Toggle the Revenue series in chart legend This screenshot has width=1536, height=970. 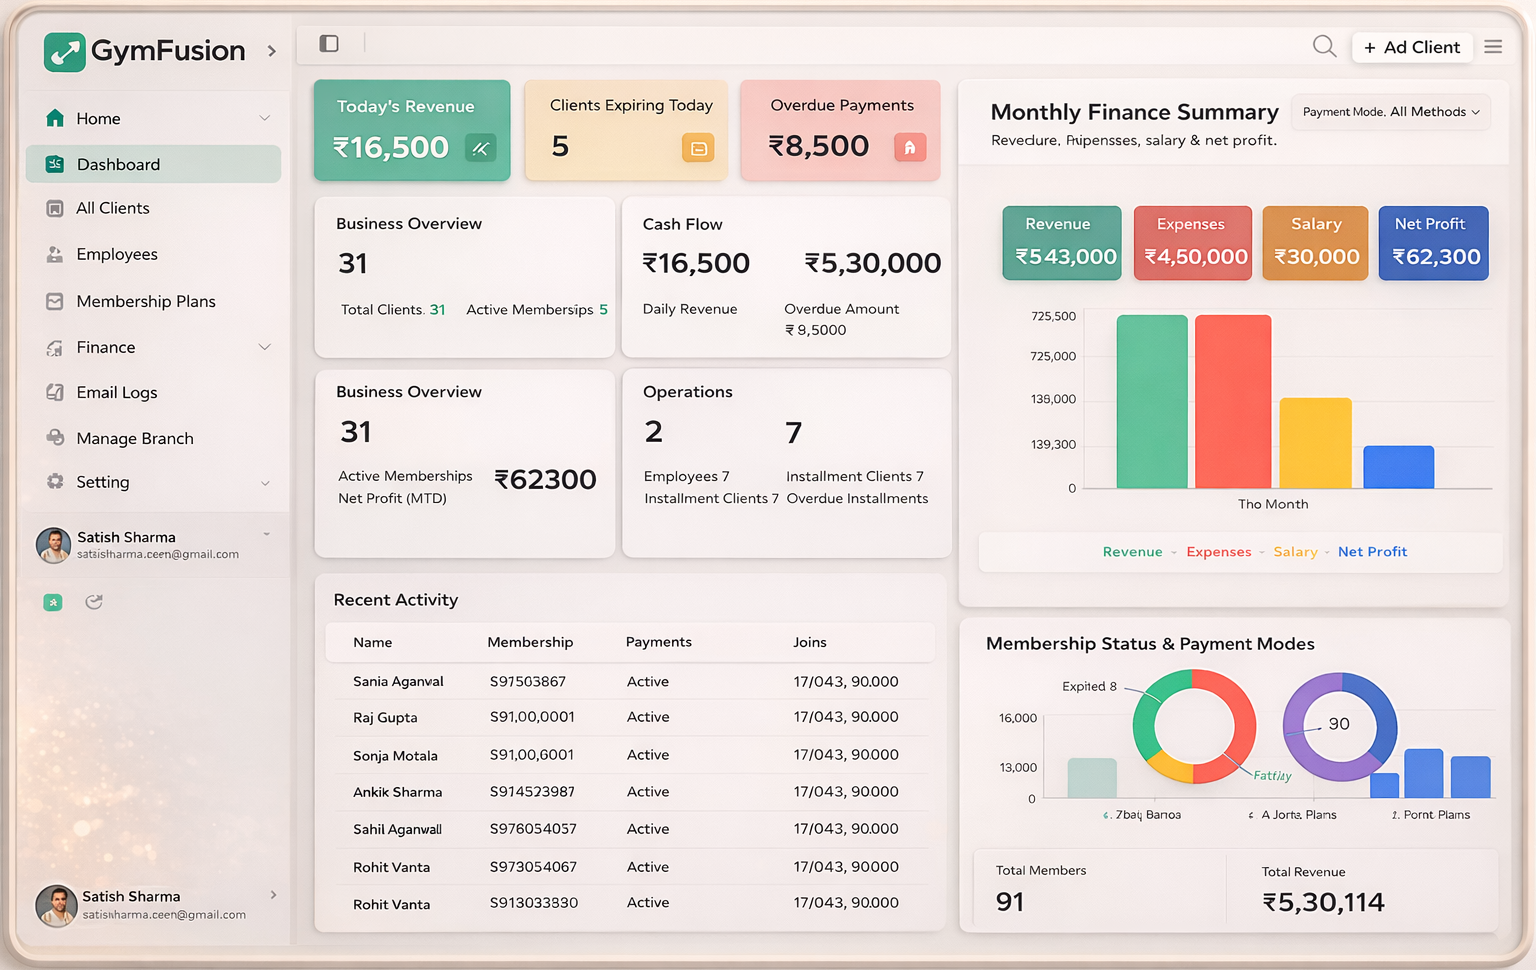(1132, 552)
